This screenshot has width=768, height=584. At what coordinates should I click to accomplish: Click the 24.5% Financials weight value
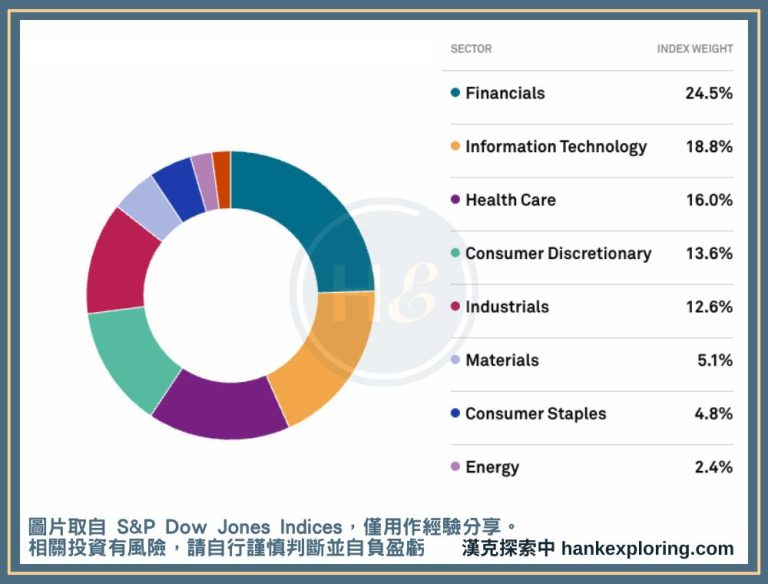pyautogui.click(x=708, y=93)
